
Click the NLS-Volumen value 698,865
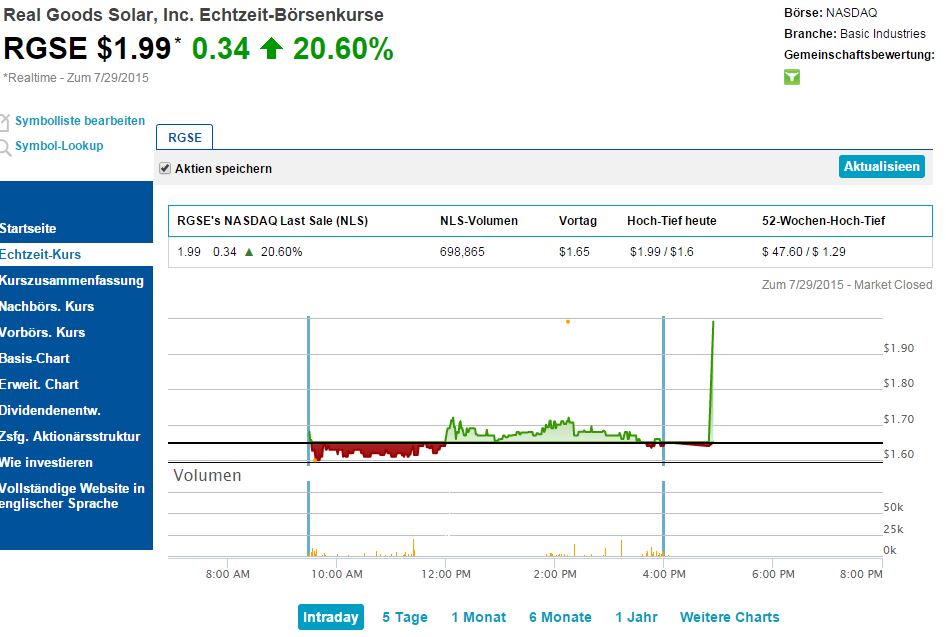click(x=462, y=252)
